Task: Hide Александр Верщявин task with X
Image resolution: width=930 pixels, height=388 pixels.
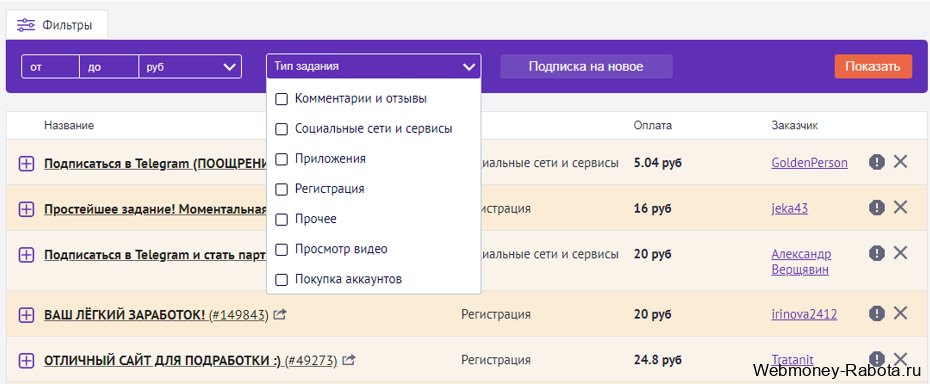Action: click(x=900, y=252)
